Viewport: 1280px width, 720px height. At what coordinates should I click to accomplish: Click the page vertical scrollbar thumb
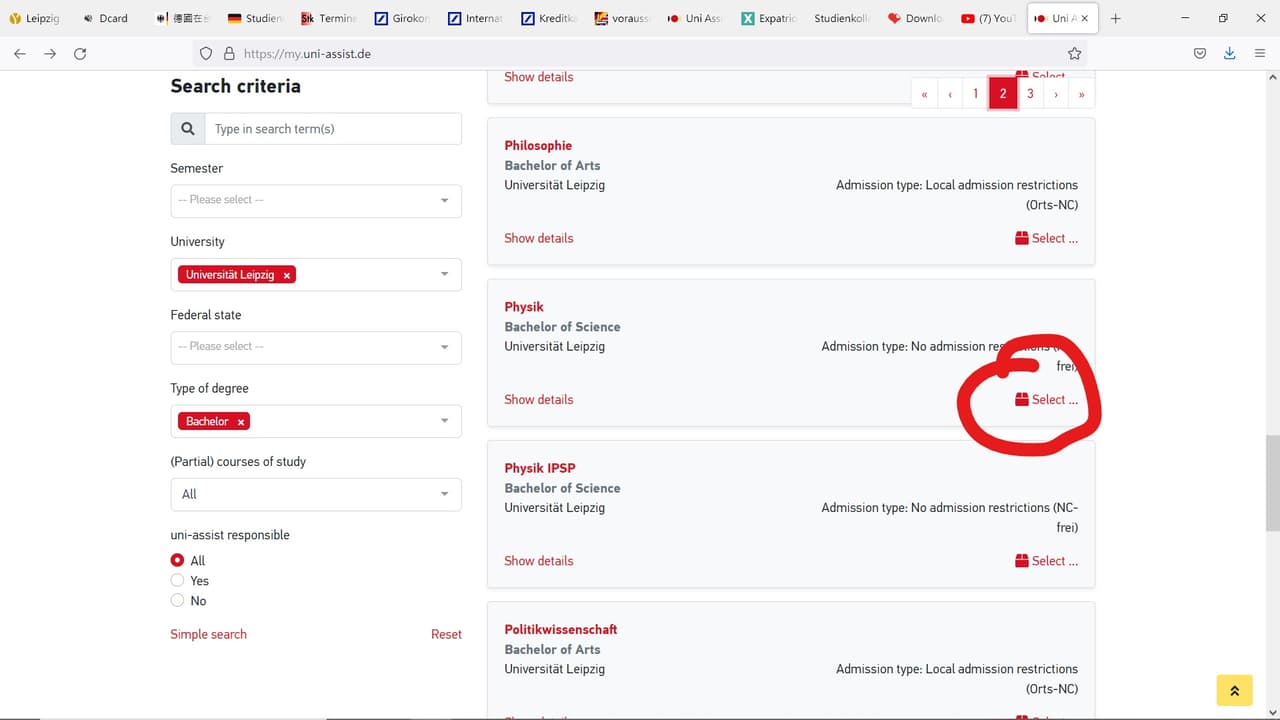(1271, 485)
